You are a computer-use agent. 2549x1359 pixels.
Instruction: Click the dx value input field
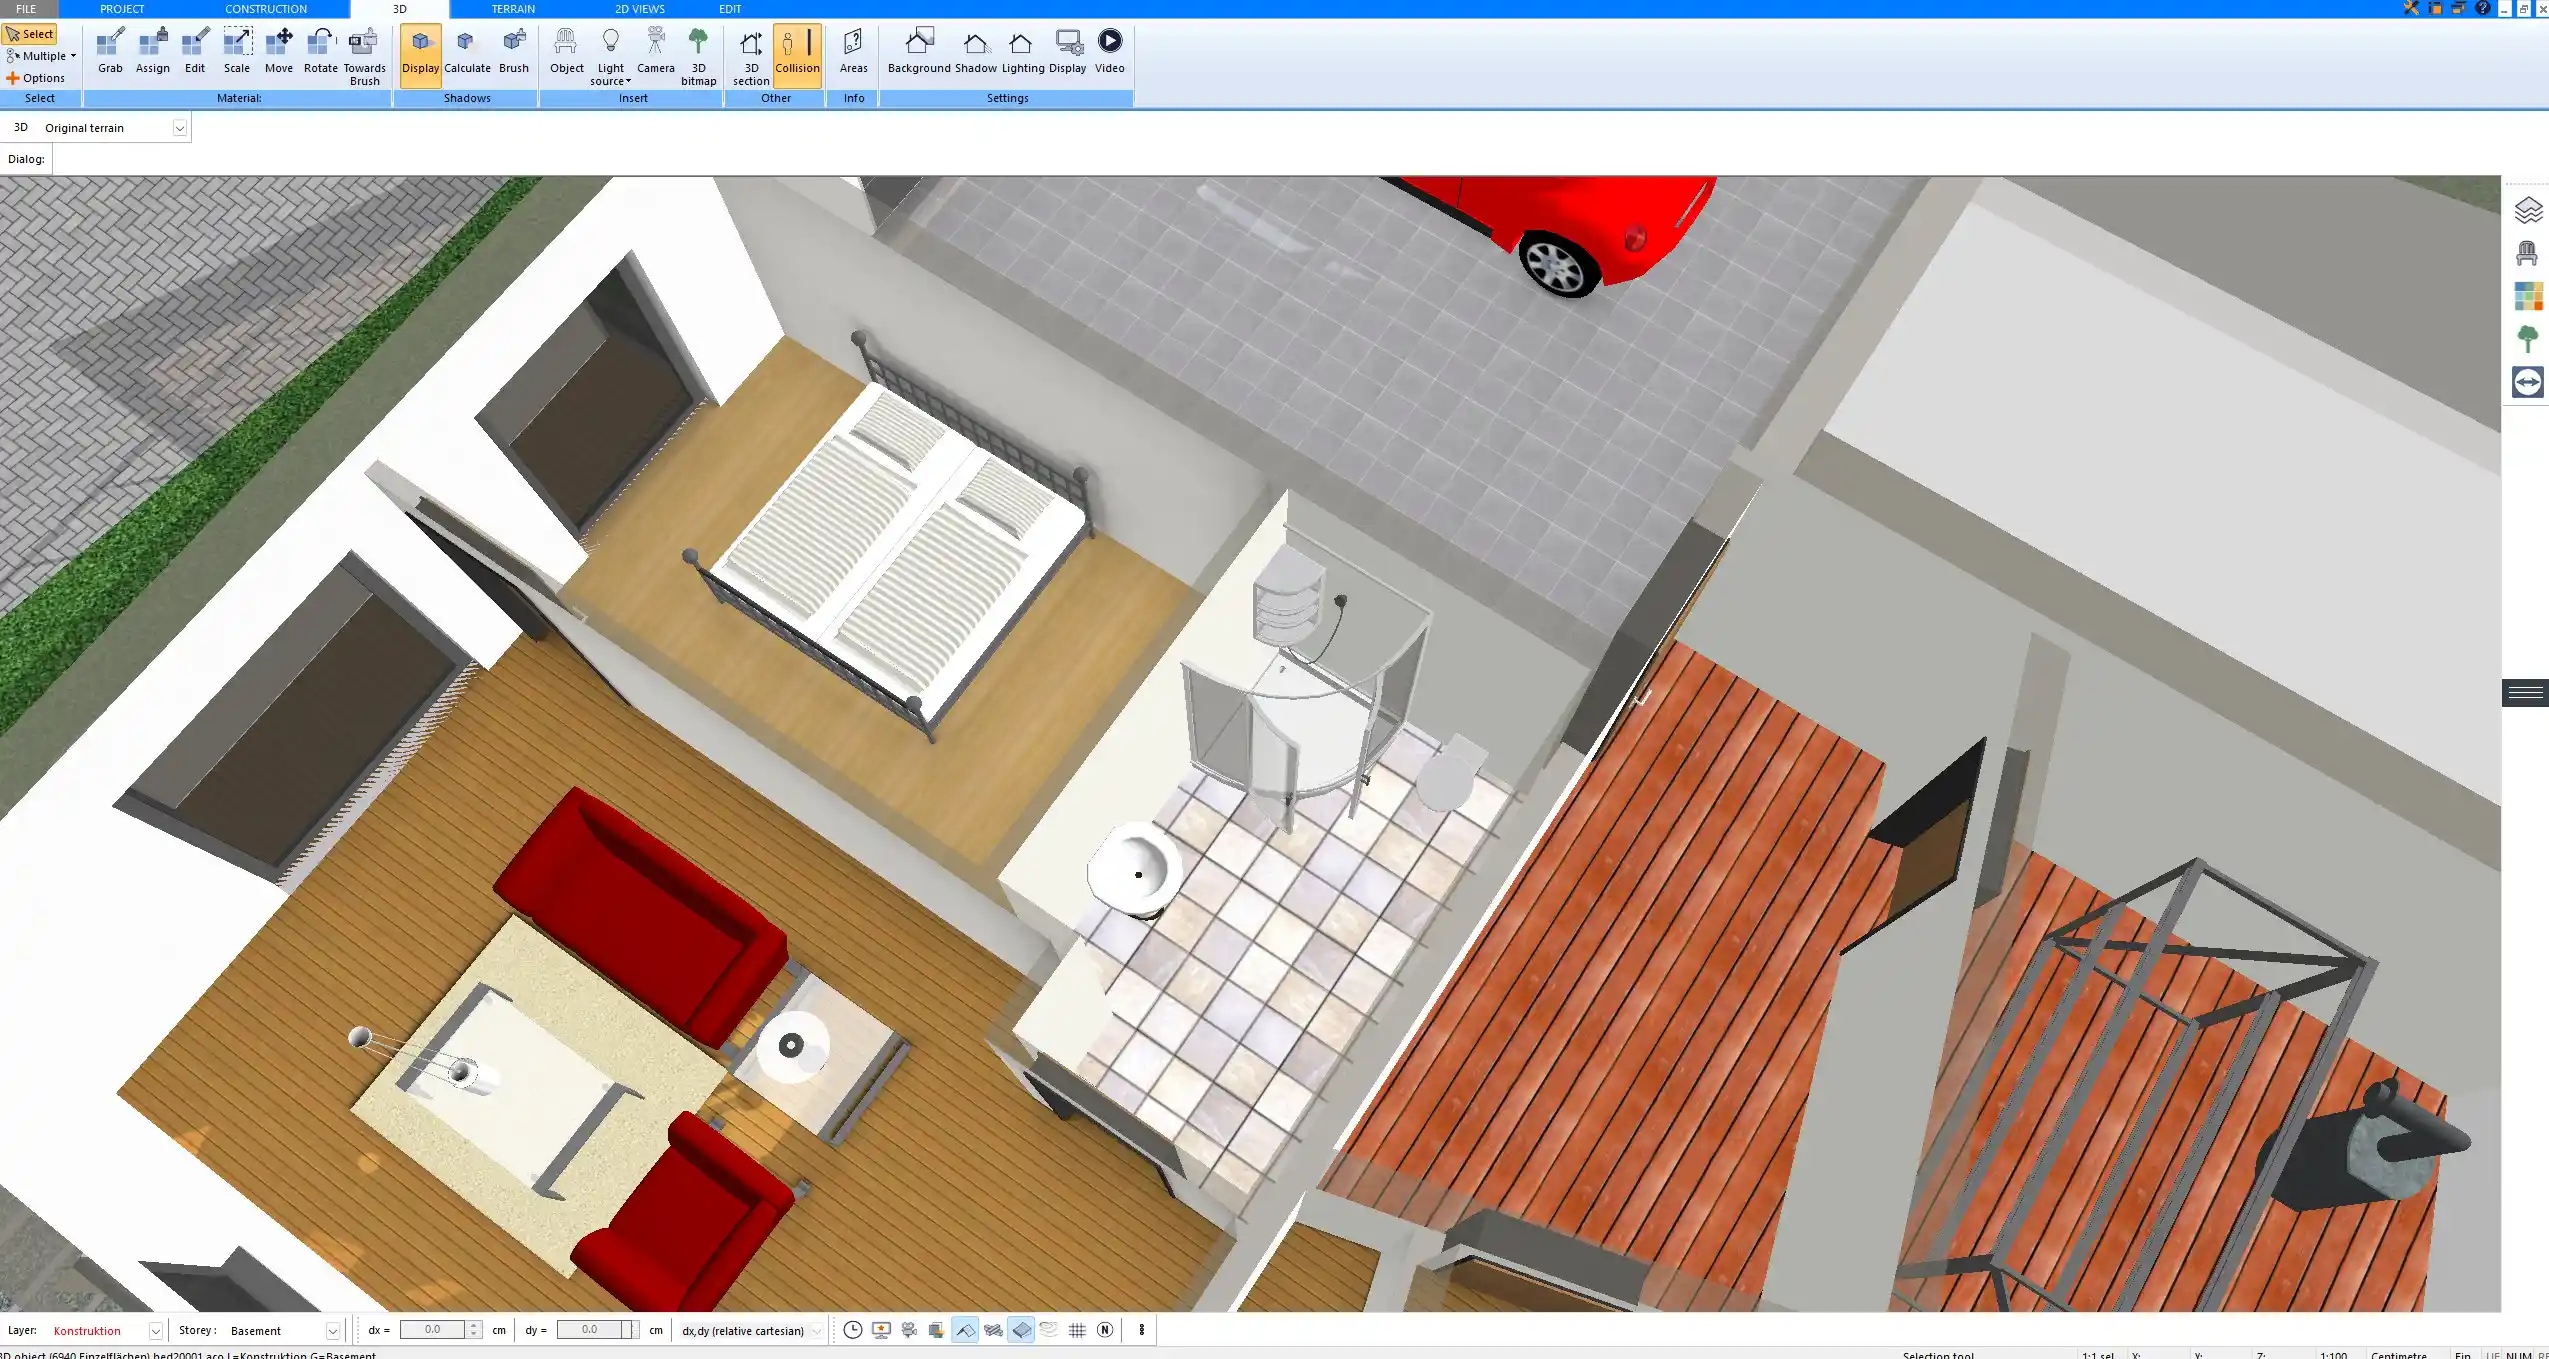432,1330
